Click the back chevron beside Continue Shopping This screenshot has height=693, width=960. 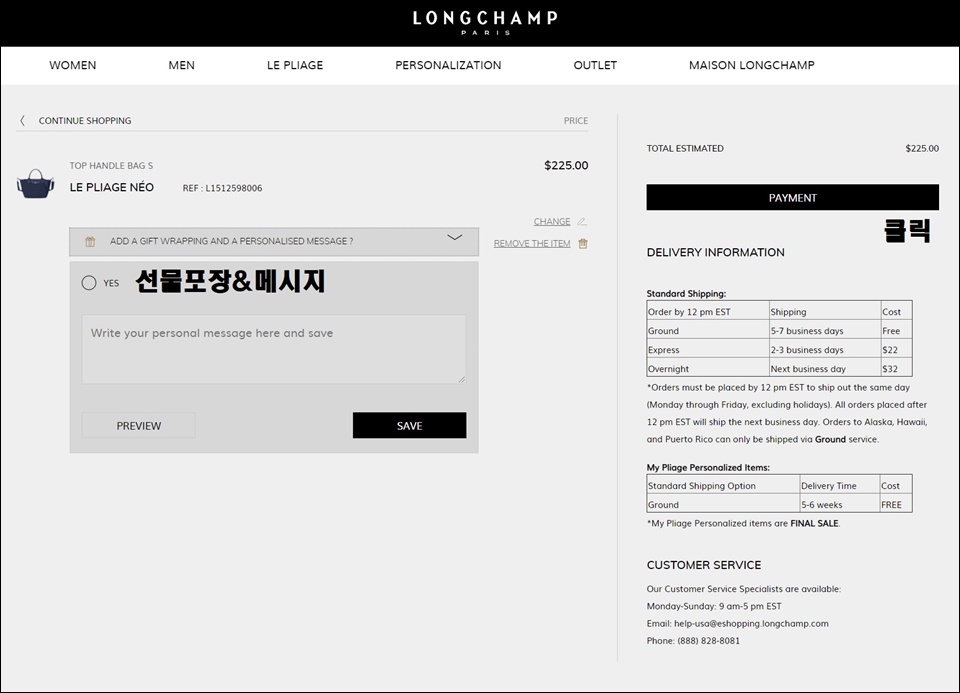23,121
